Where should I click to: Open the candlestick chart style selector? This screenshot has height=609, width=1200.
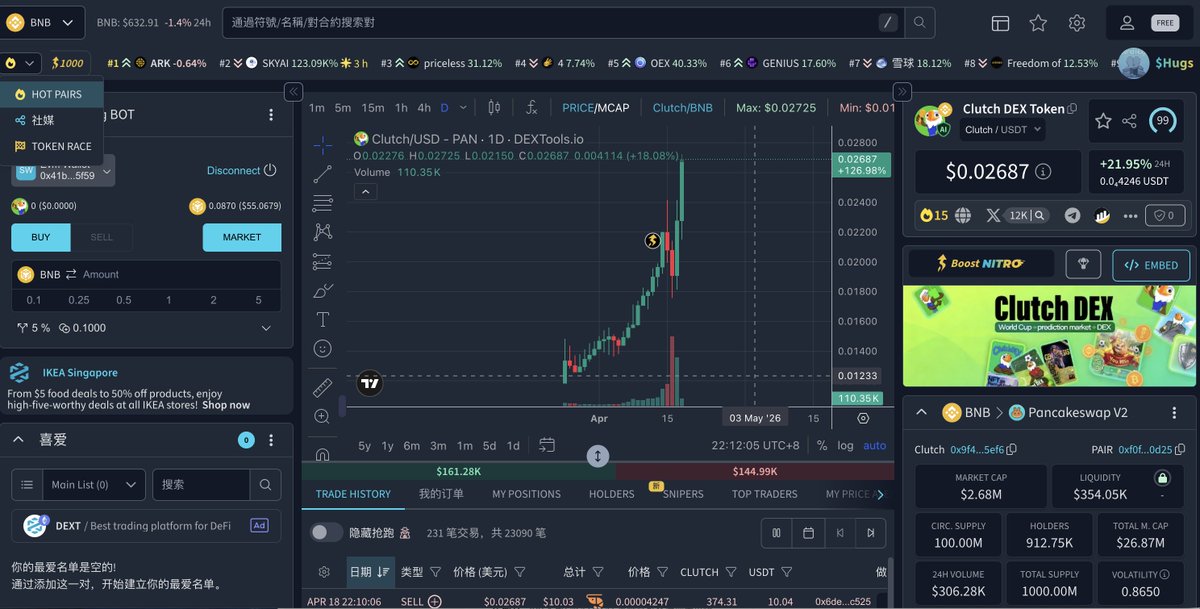point(494,107)
